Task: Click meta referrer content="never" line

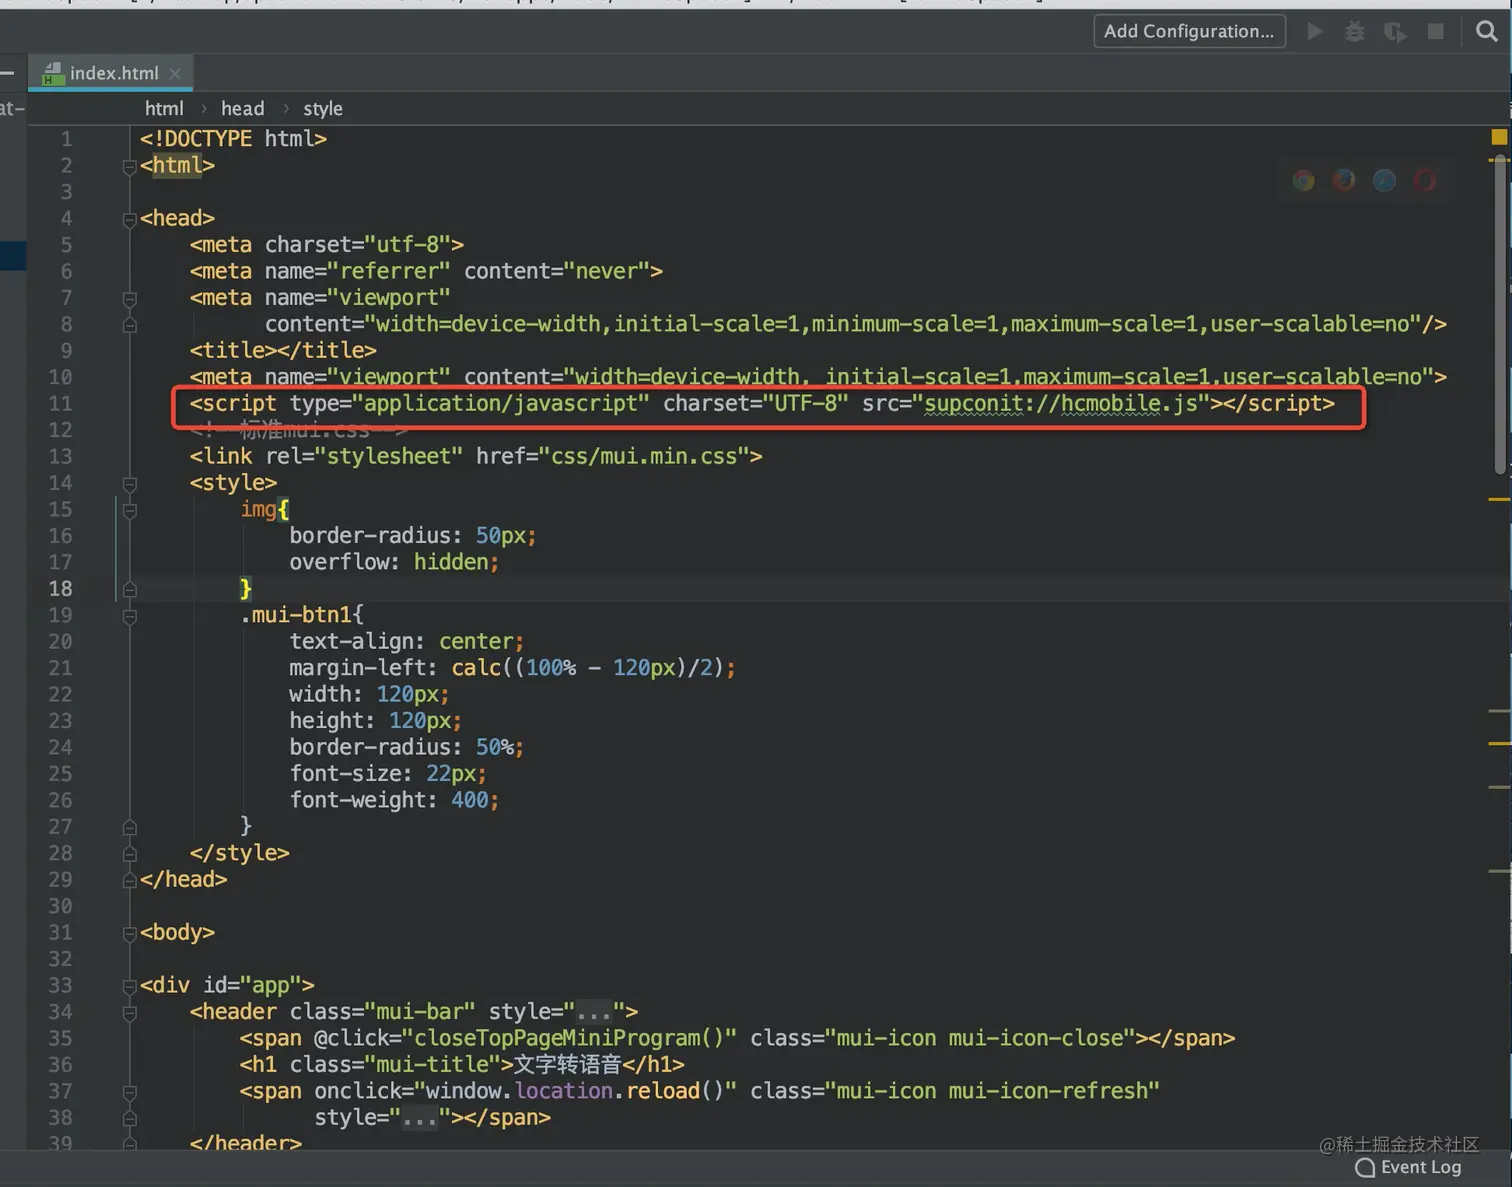Action: click(426, 272)
